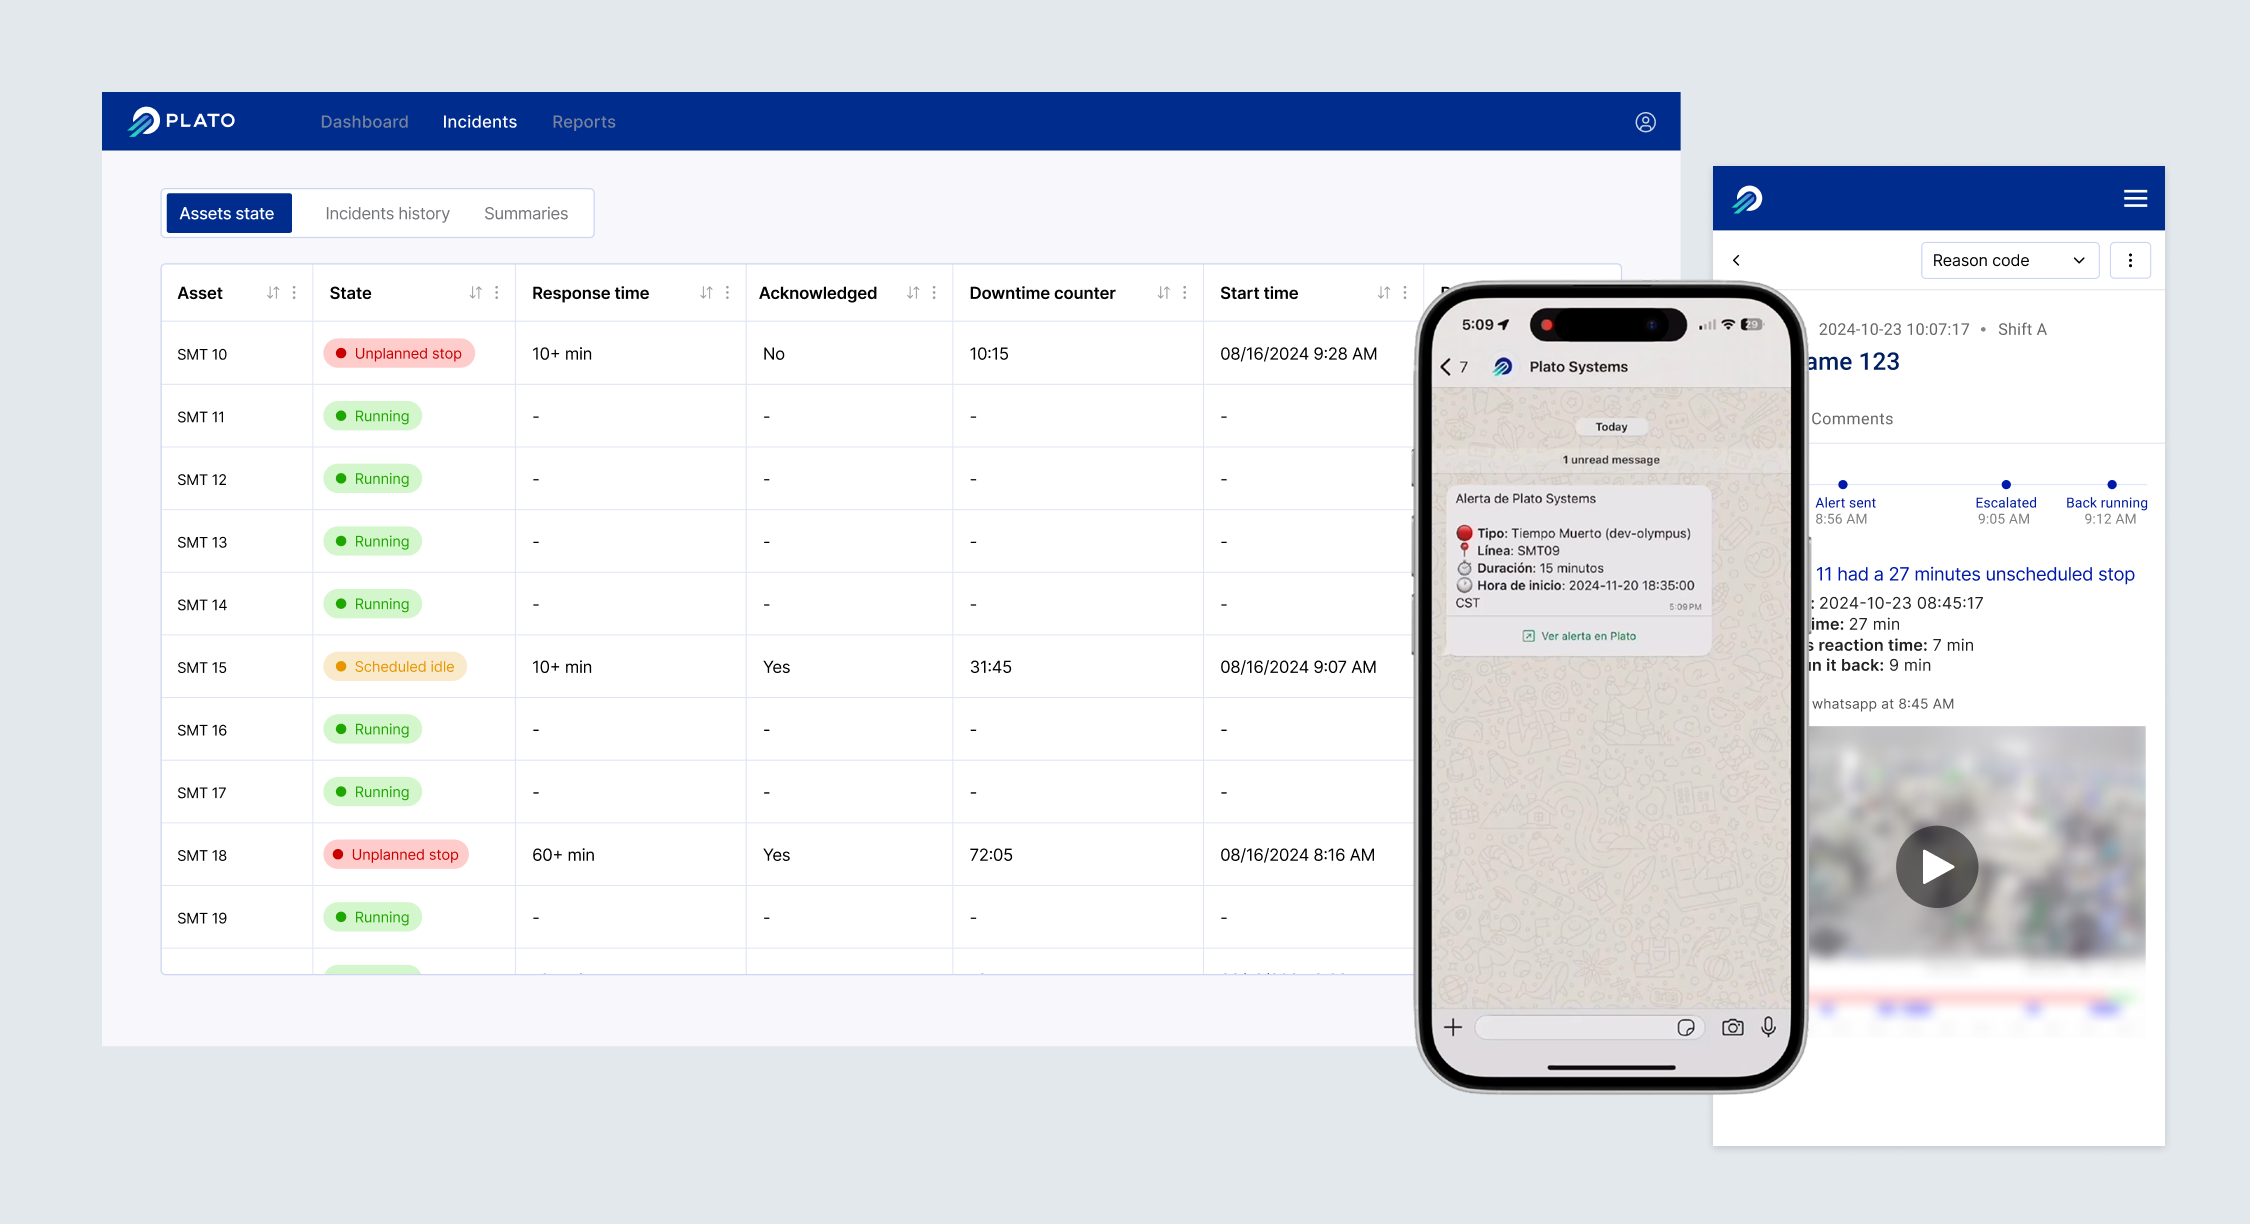Click the Shift A label in mobile panel

pos(2022,329)
